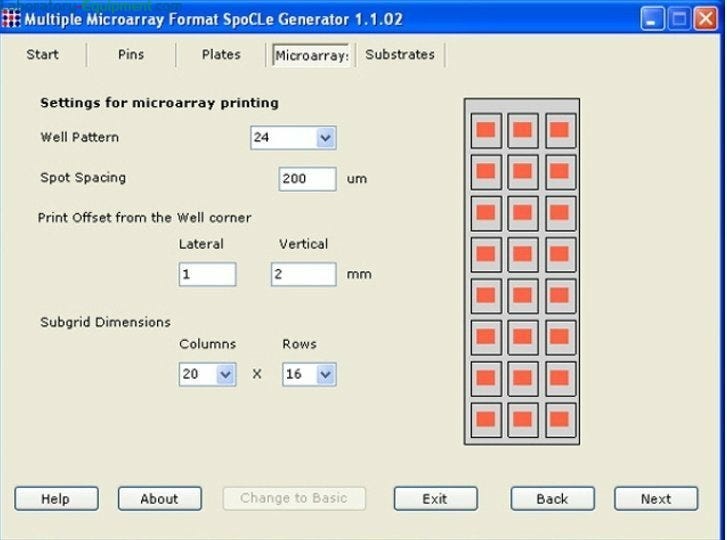Click the bottom-right well in plate preview
This screenshot has width=727, height=540.
[560, 418]
